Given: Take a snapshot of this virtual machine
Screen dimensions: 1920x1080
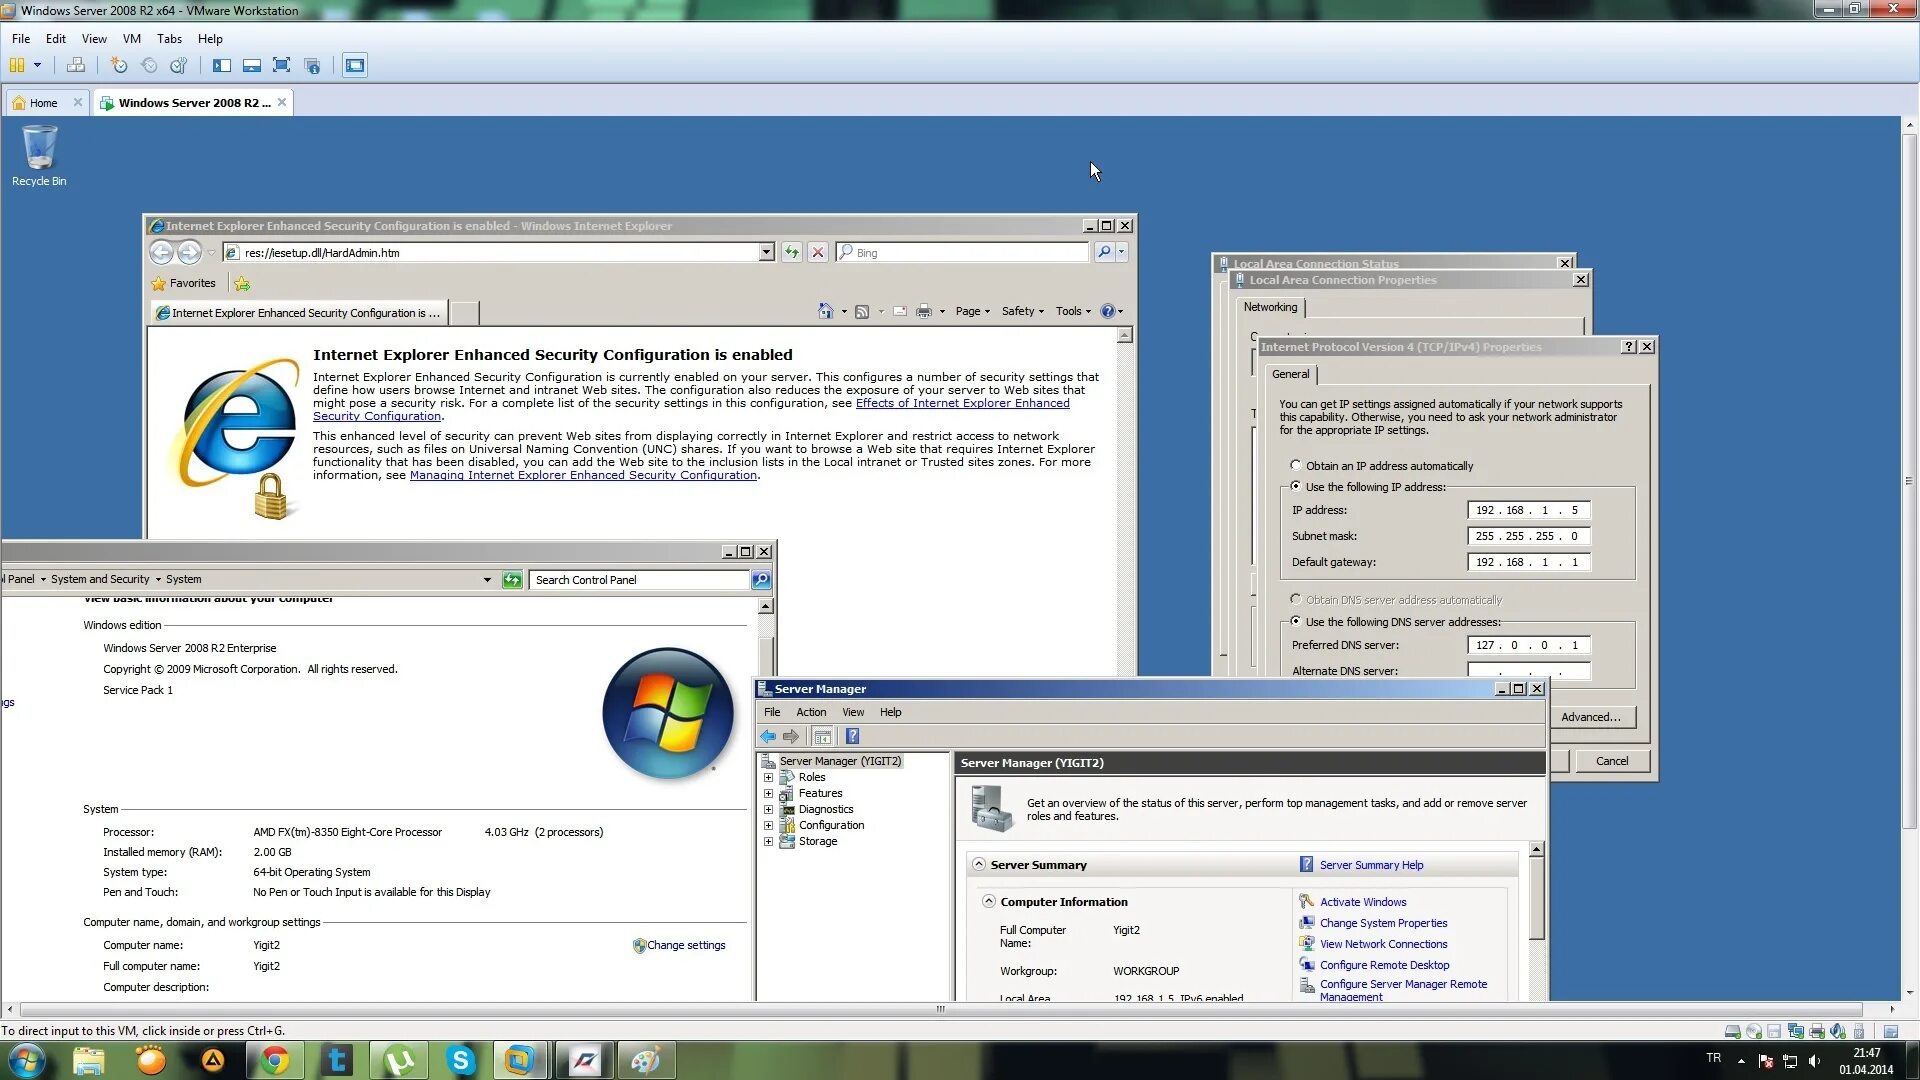Looking at the screenshot, I should (x=119, y=66).
